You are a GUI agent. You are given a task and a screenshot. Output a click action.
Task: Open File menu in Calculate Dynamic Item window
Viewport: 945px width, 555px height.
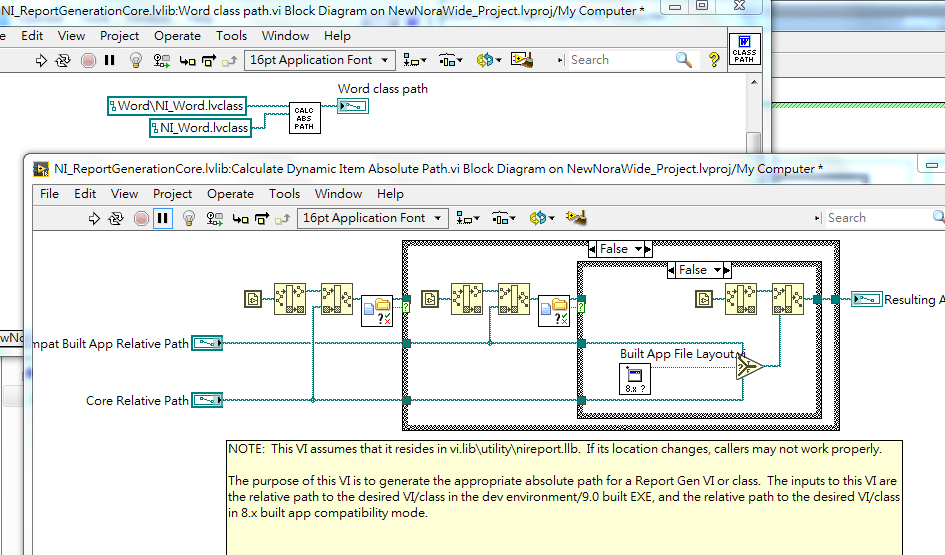49,194
